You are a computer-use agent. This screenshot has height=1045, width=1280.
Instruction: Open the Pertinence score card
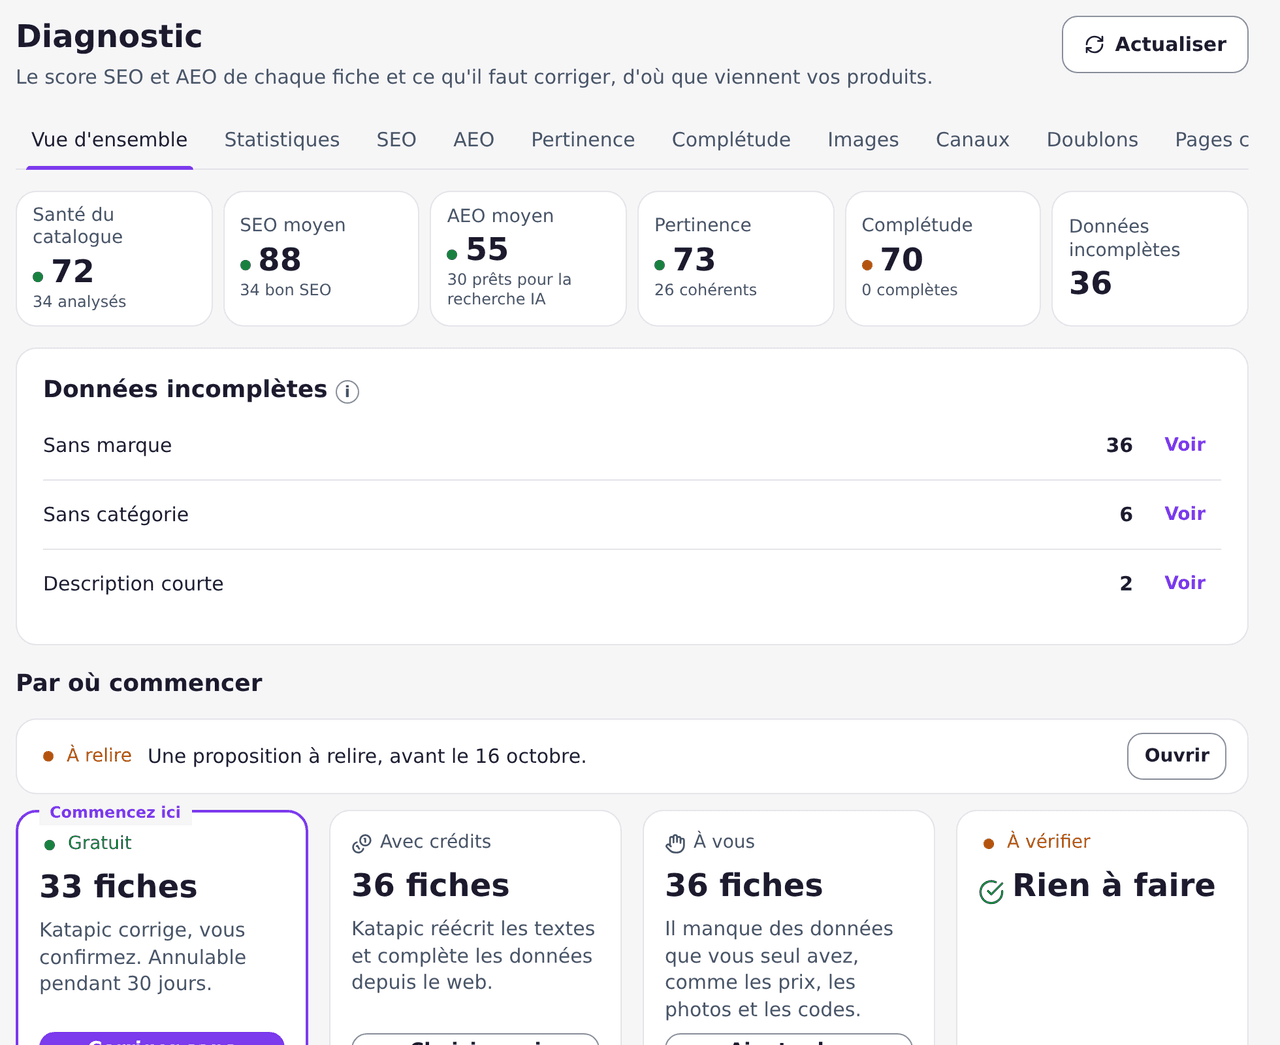click(x=736, y=259)
